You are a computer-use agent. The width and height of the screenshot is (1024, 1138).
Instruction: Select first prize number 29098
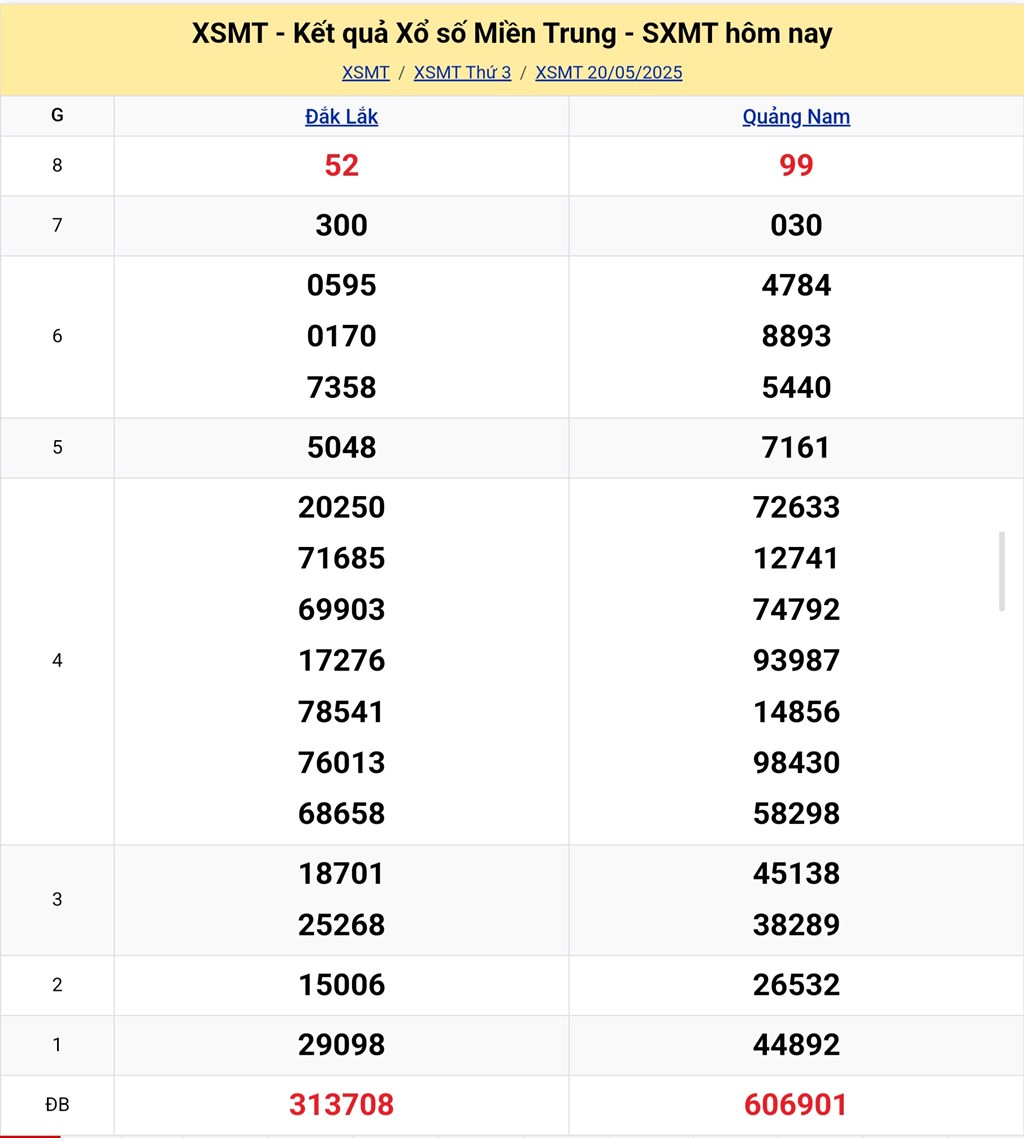tap(342, 1046)
